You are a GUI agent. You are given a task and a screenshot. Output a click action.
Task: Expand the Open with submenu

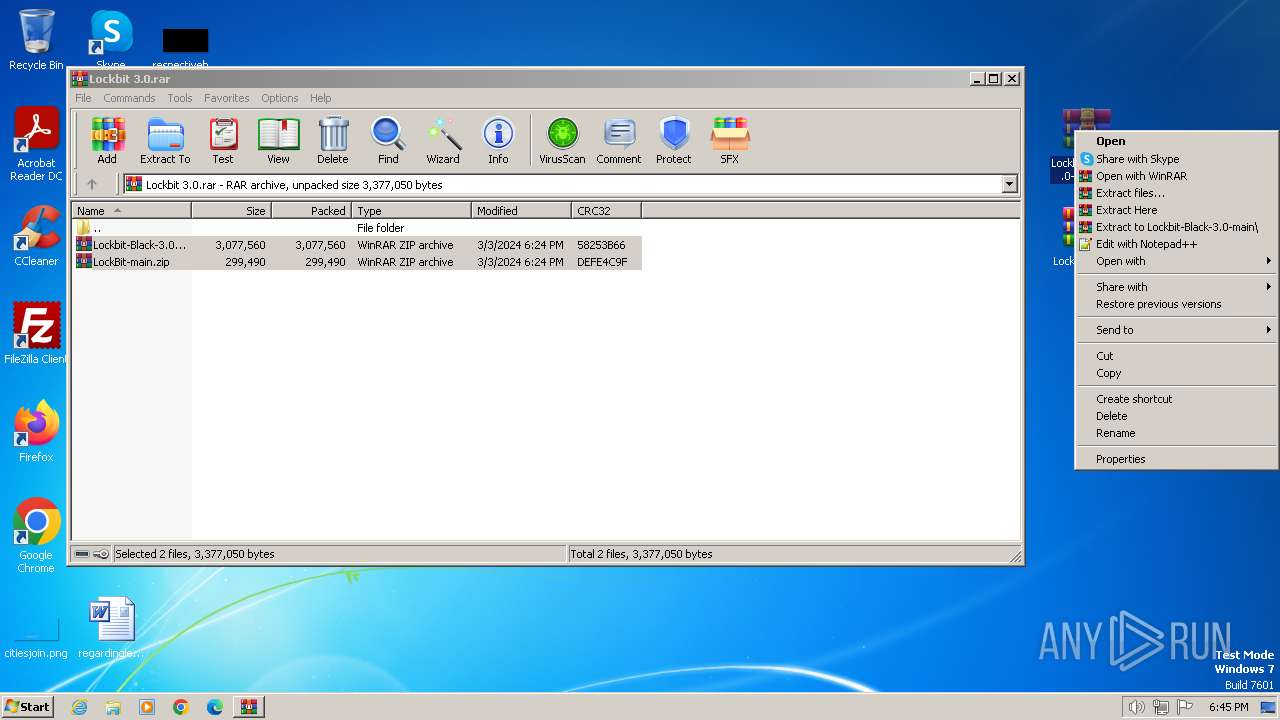(1176, 261)
